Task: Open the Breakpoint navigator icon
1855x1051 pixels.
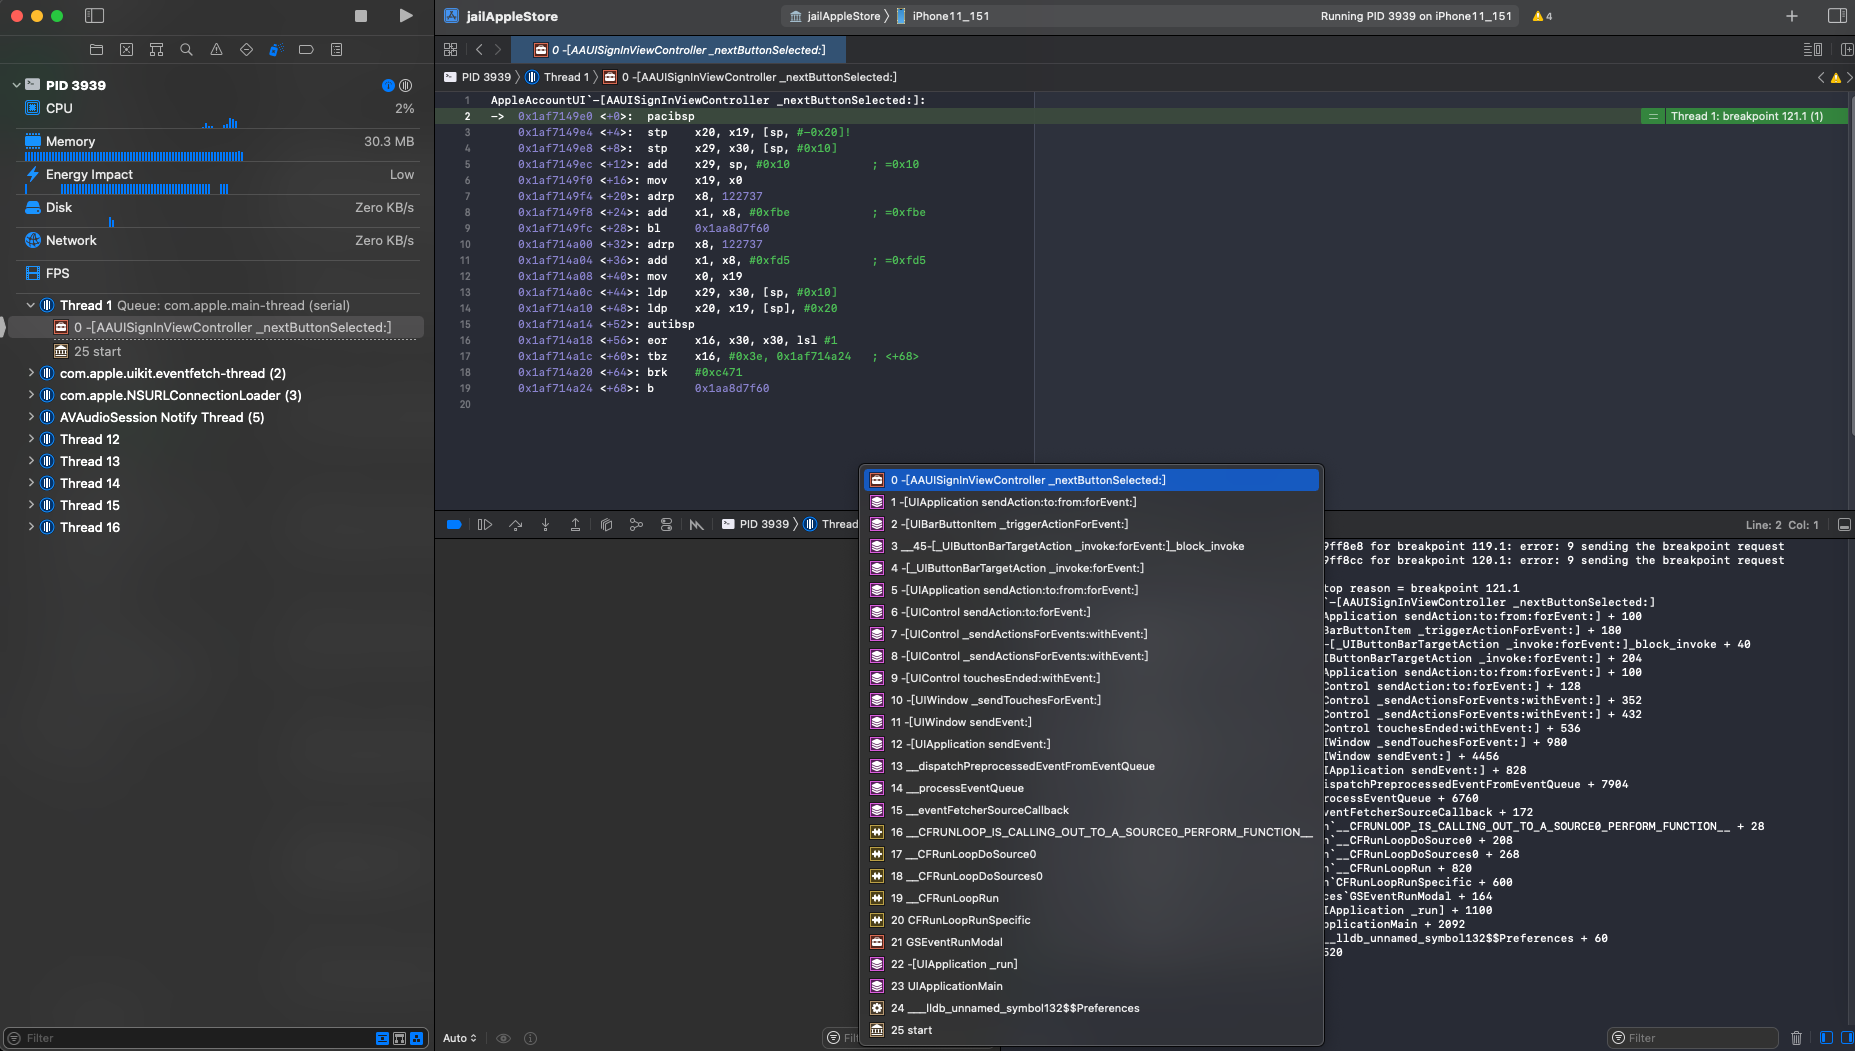Action: [x=306, y=49]
